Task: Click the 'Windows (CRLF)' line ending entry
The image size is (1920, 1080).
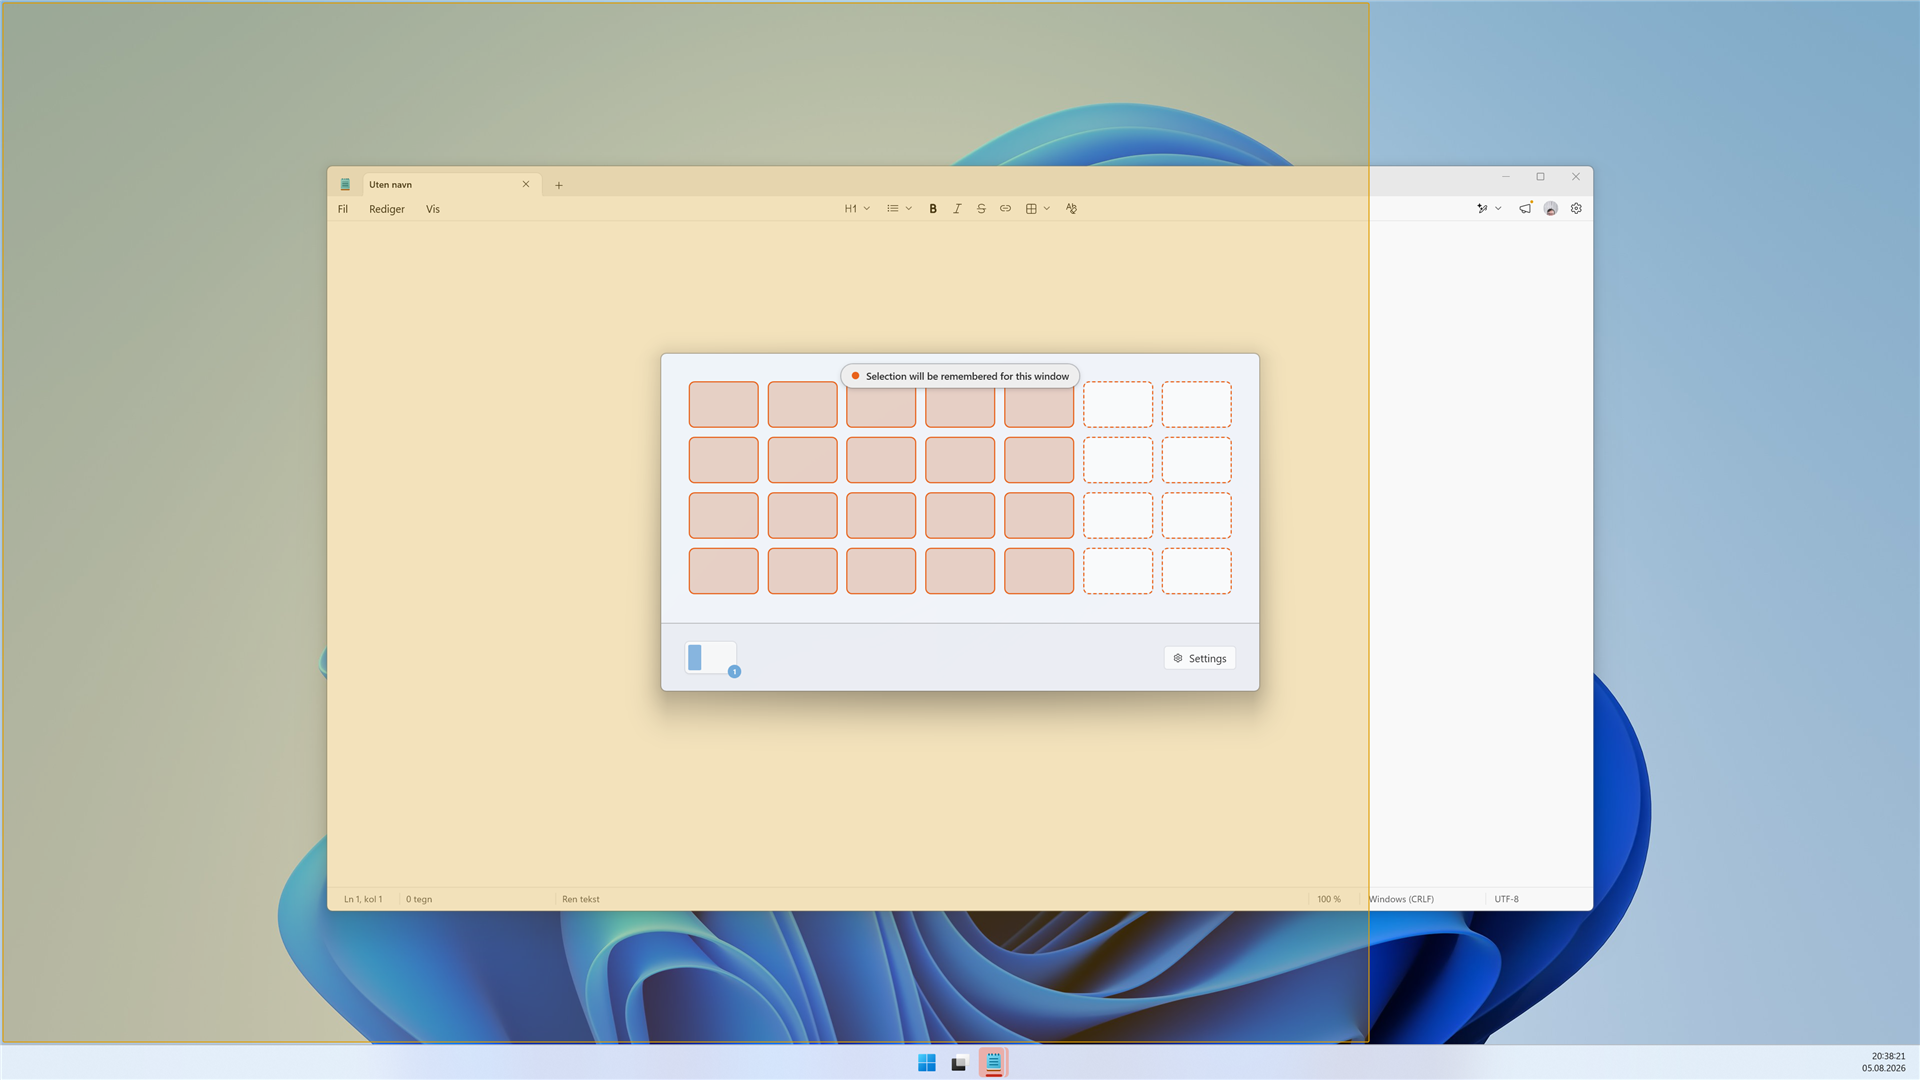Action: click(x=1401, y=899)
